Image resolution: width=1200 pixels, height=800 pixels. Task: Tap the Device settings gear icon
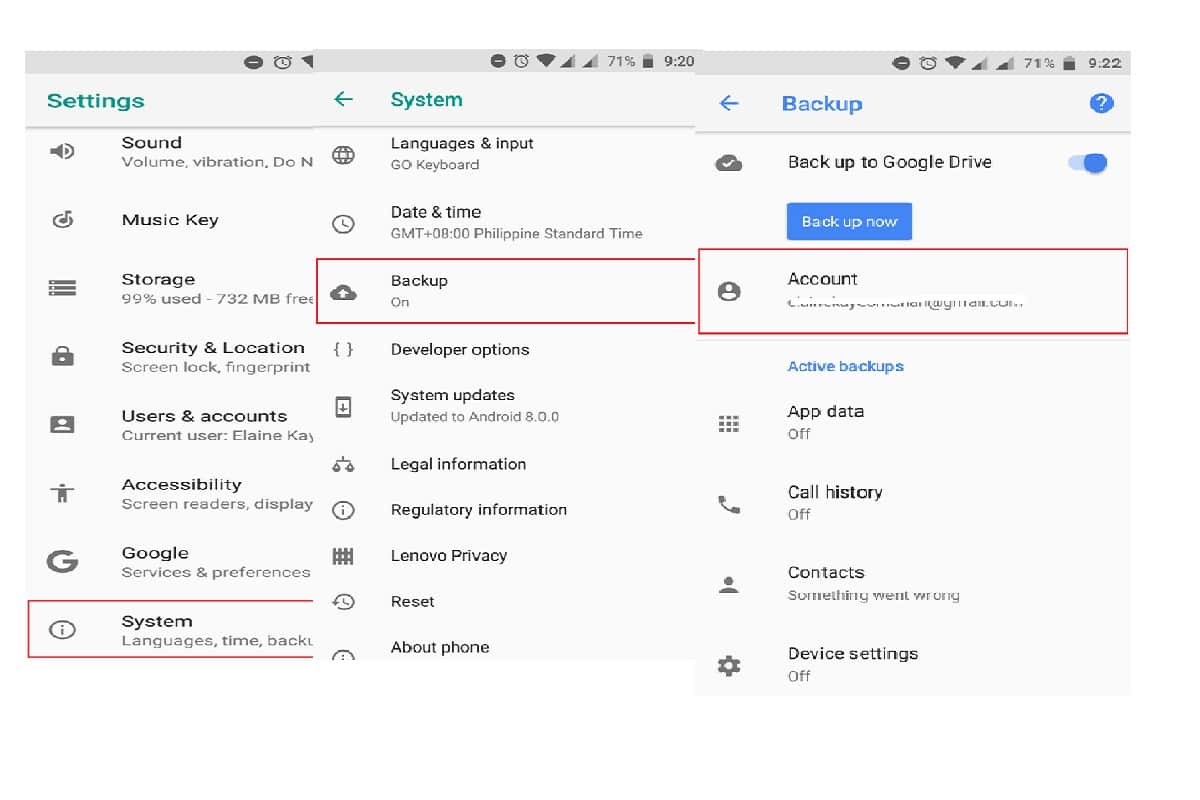tap(729, 666)
